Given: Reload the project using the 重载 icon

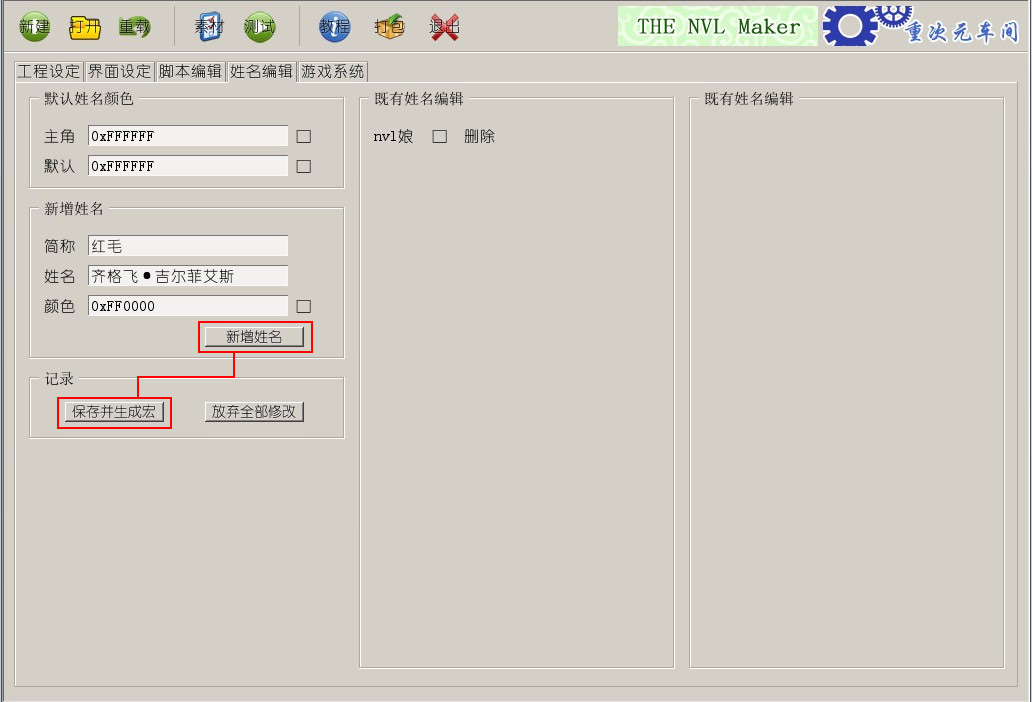Looking at the screenshot, I should click(x=135, y=27).
